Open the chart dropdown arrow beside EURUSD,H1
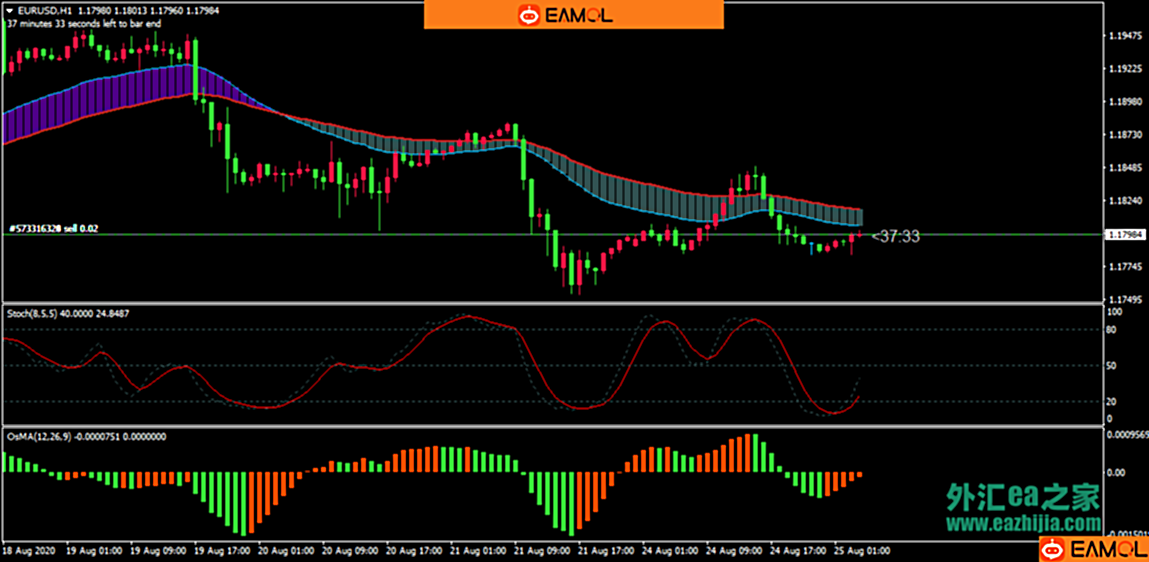This screenshot has height=562, width=1149. pyautogui.click(x=9, y=10)
